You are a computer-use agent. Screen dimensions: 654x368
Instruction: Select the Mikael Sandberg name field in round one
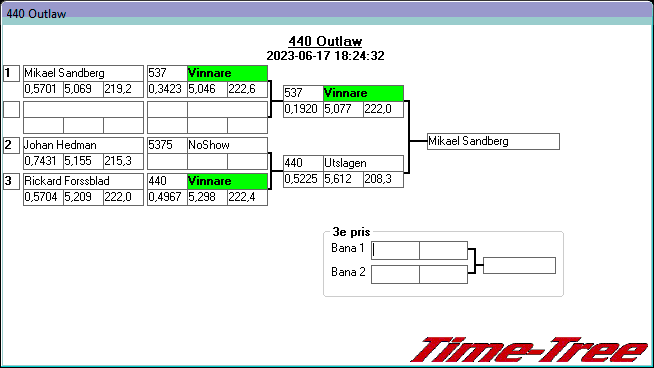click(x=83, y=73)
